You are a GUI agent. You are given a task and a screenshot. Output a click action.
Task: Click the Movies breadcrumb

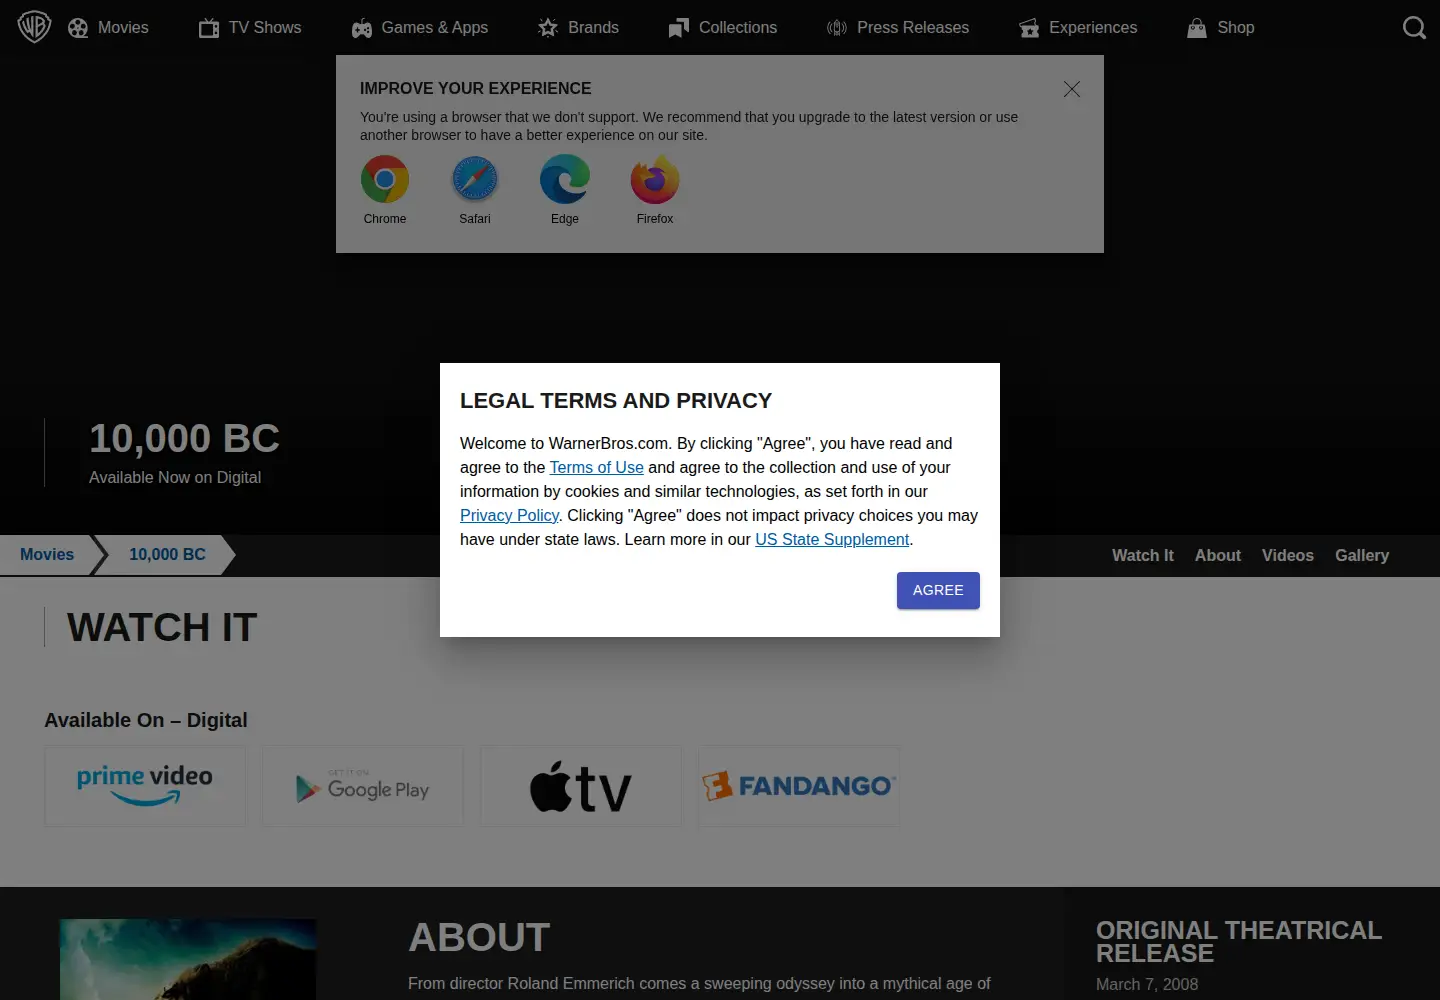(47, 555)
